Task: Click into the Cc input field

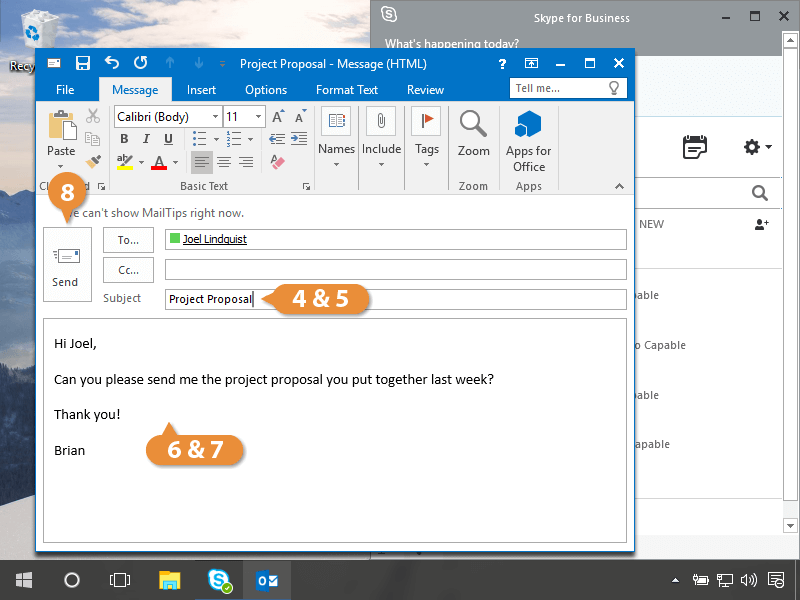Action: click(x=395, y=270)
